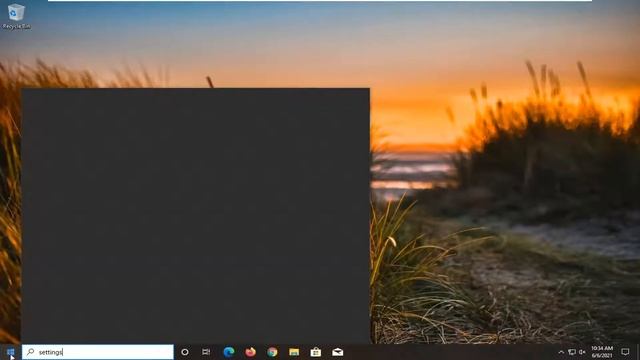The image size is (640, 360).
Task: Click the search magnifier icon in the search box
Action: pyautogui.click(x=30, y=352)
